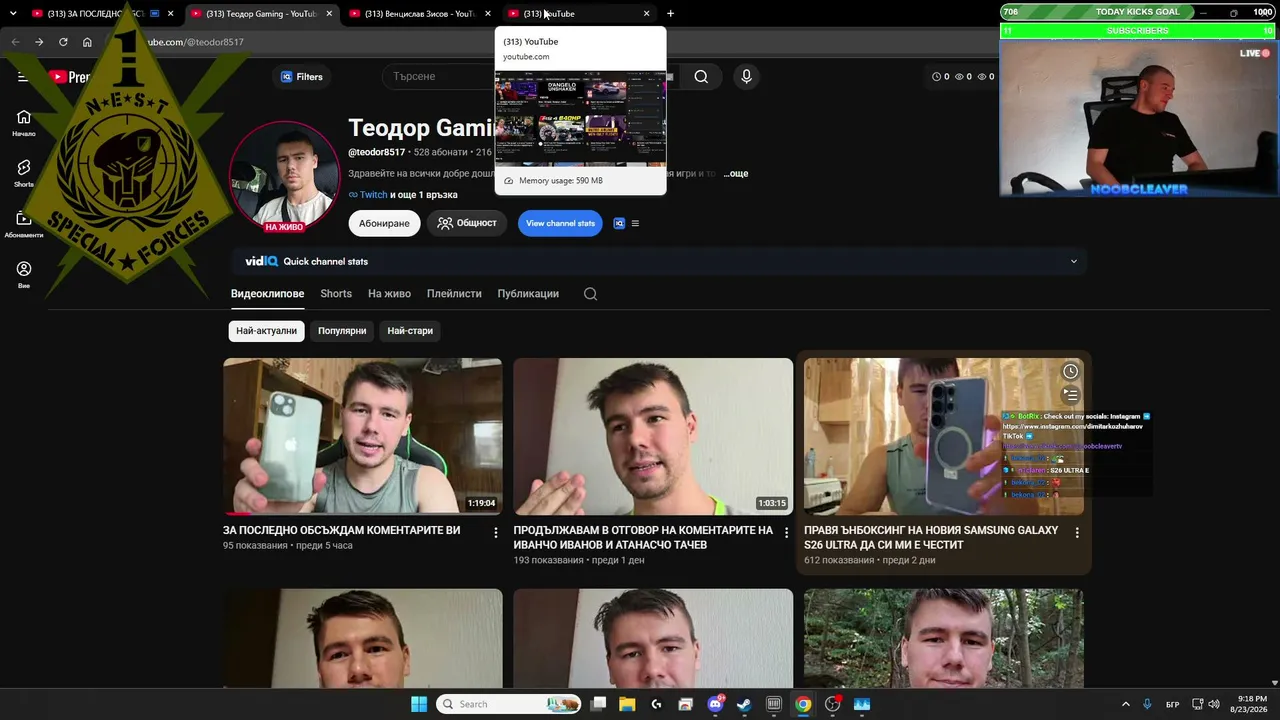
Task: Start voice search with the microphone icon
Action: [x=746, y=77]
